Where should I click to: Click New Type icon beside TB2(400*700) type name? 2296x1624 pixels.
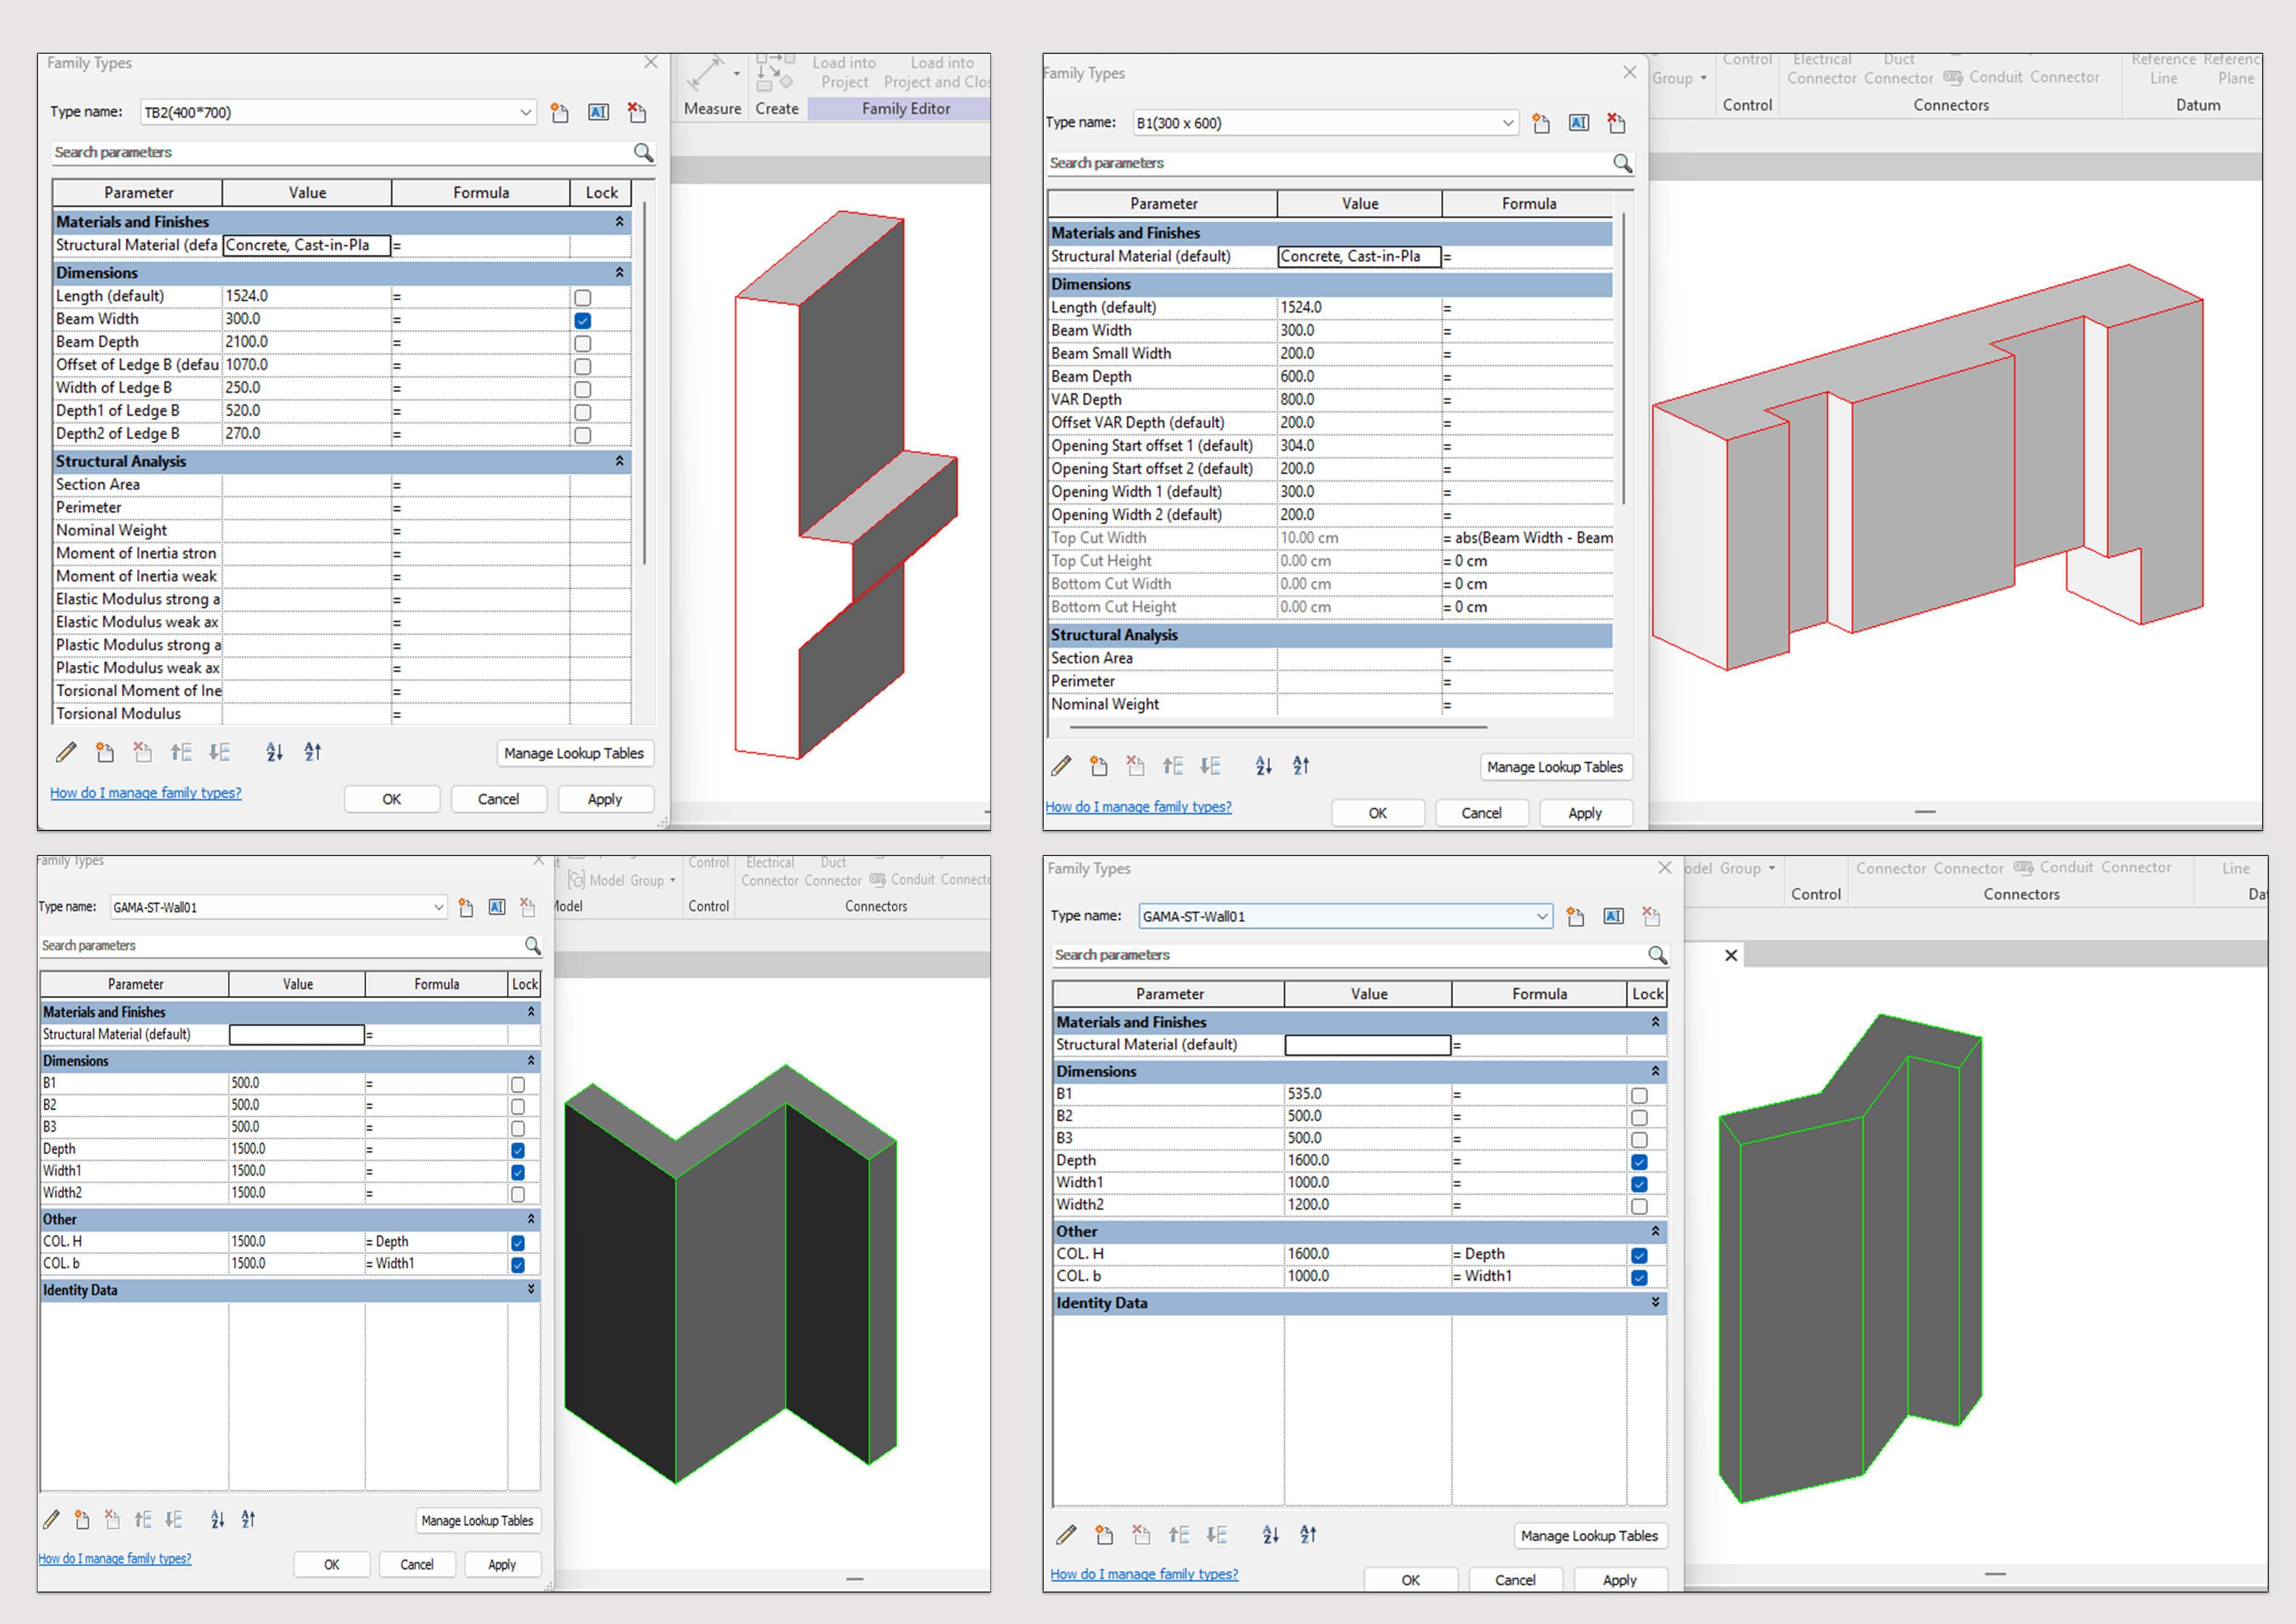tap(560, 113)
